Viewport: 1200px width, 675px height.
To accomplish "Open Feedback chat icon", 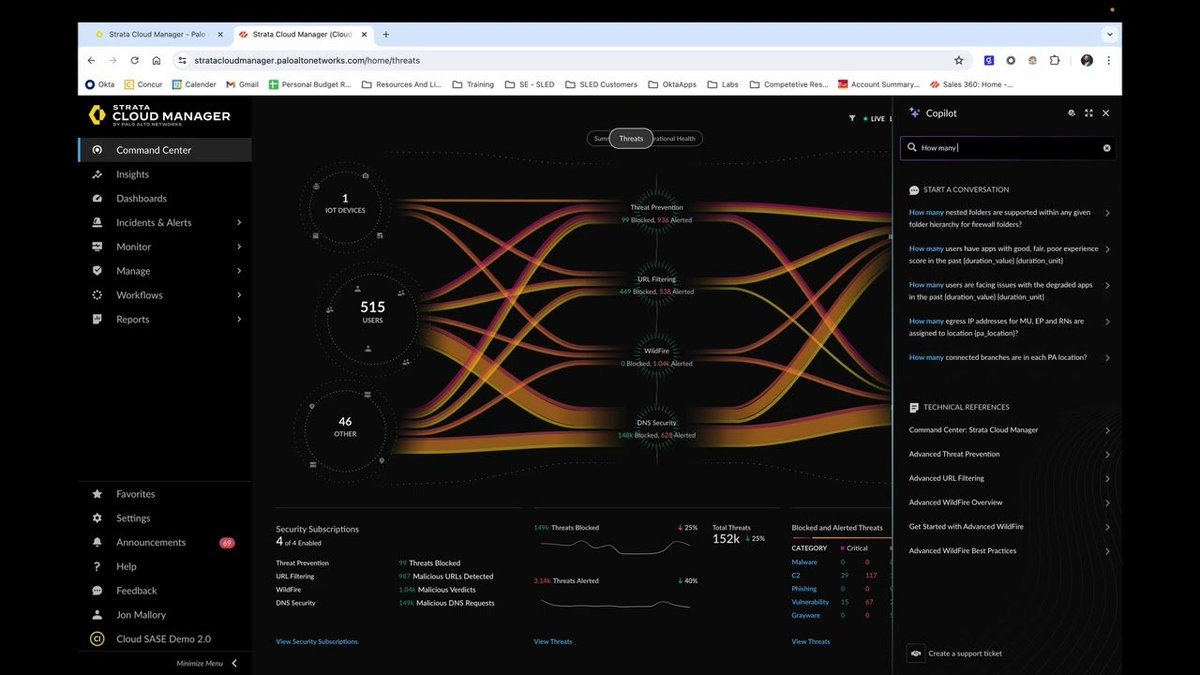I will click(97, 591).
